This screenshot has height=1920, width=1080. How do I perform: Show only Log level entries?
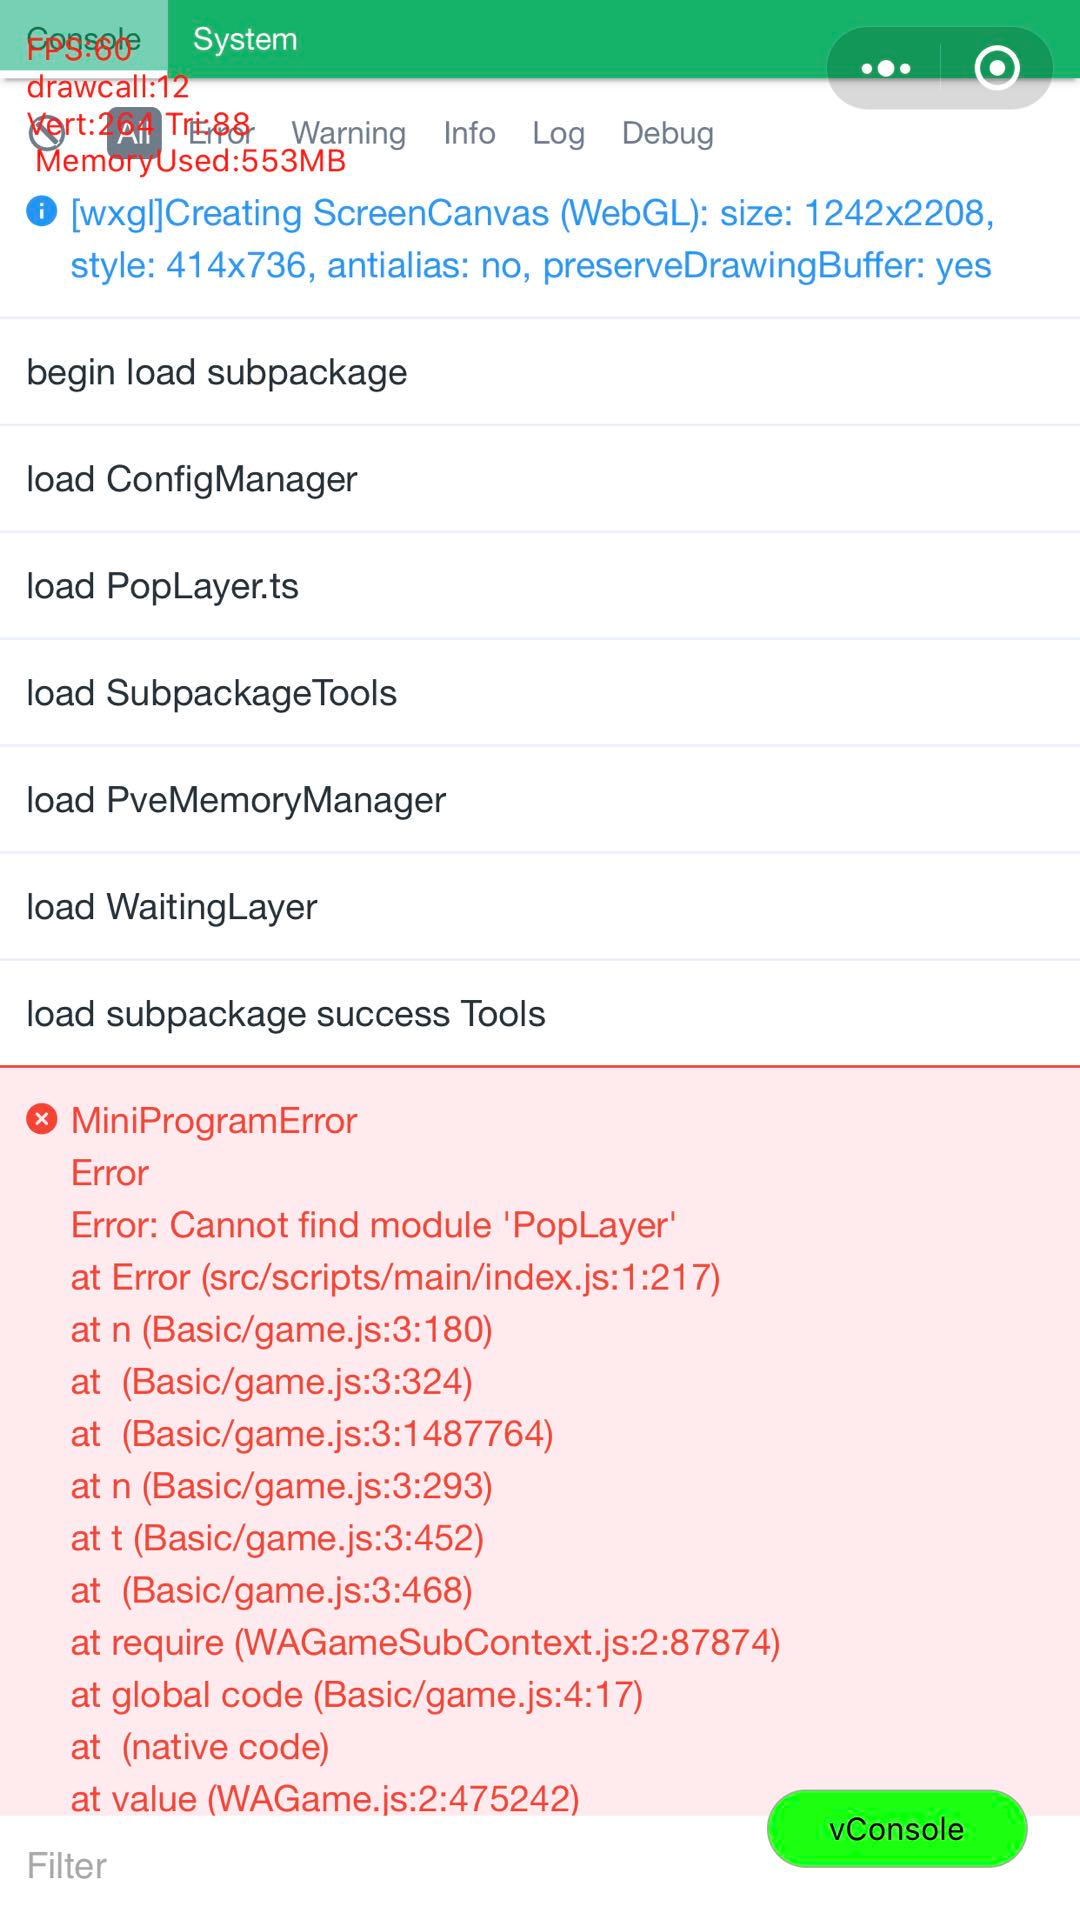click(x=558, y=133)
